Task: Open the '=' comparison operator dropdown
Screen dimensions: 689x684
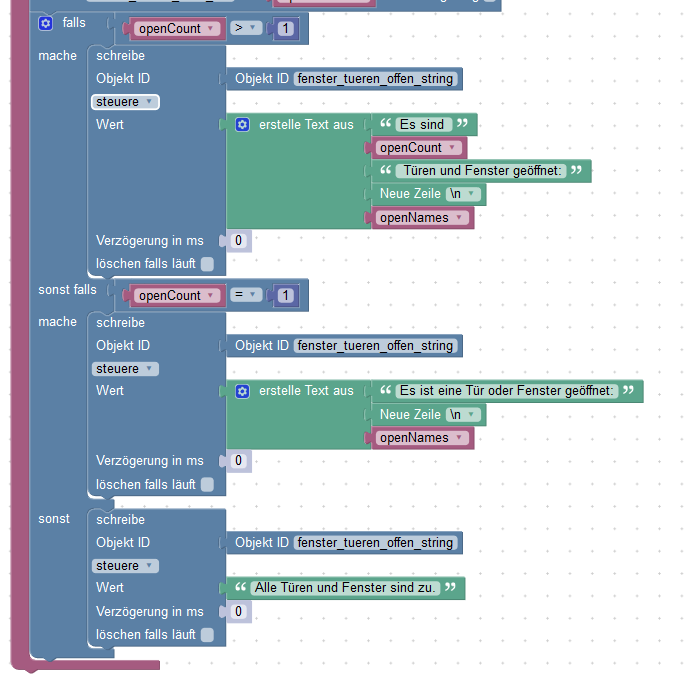Action: [x=244, y=295]
